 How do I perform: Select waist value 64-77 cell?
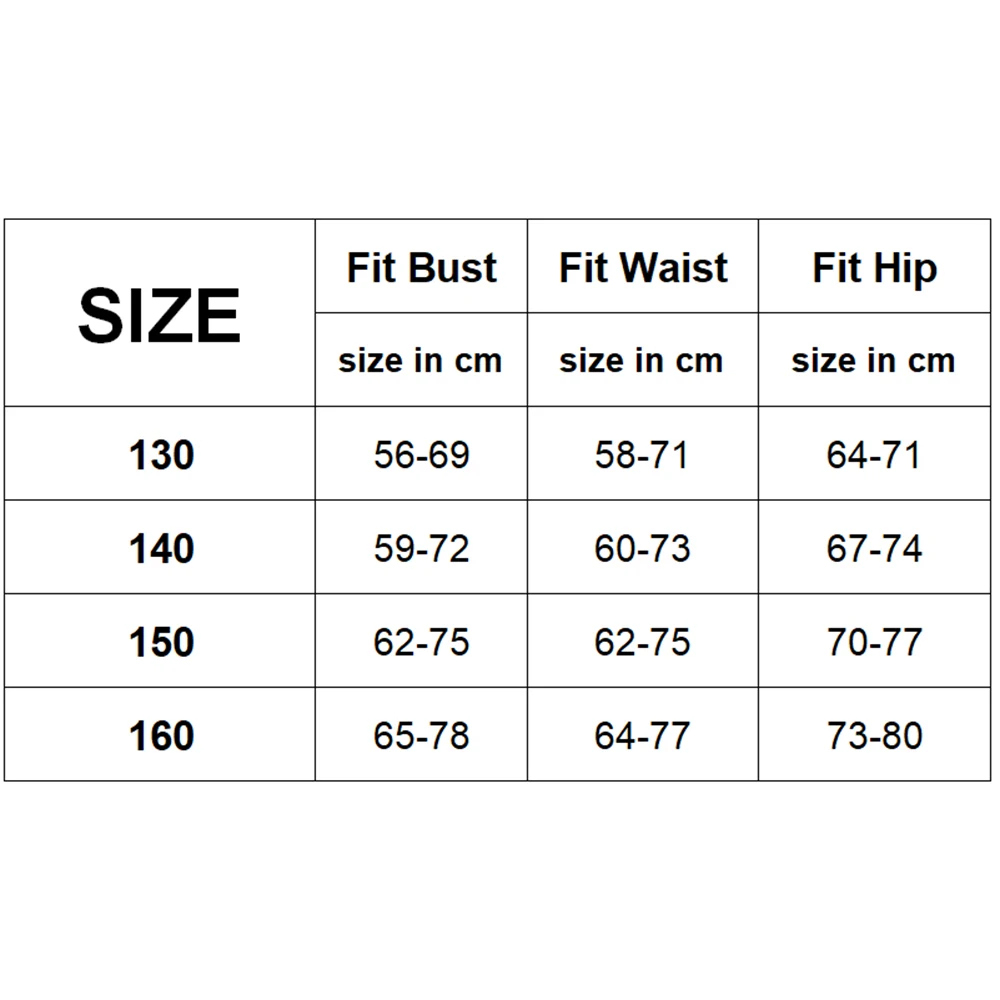pos(642,736)
